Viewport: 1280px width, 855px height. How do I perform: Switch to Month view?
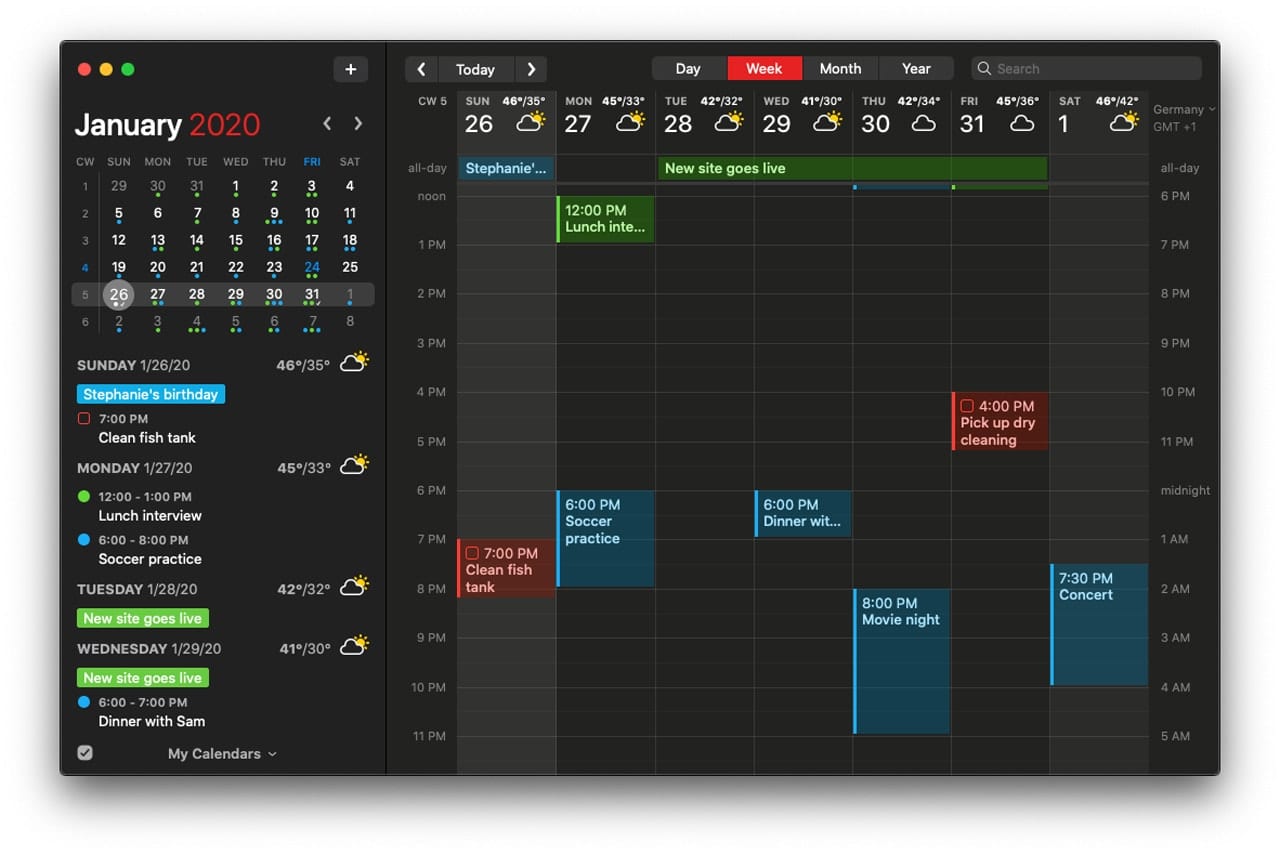point(840,69)
